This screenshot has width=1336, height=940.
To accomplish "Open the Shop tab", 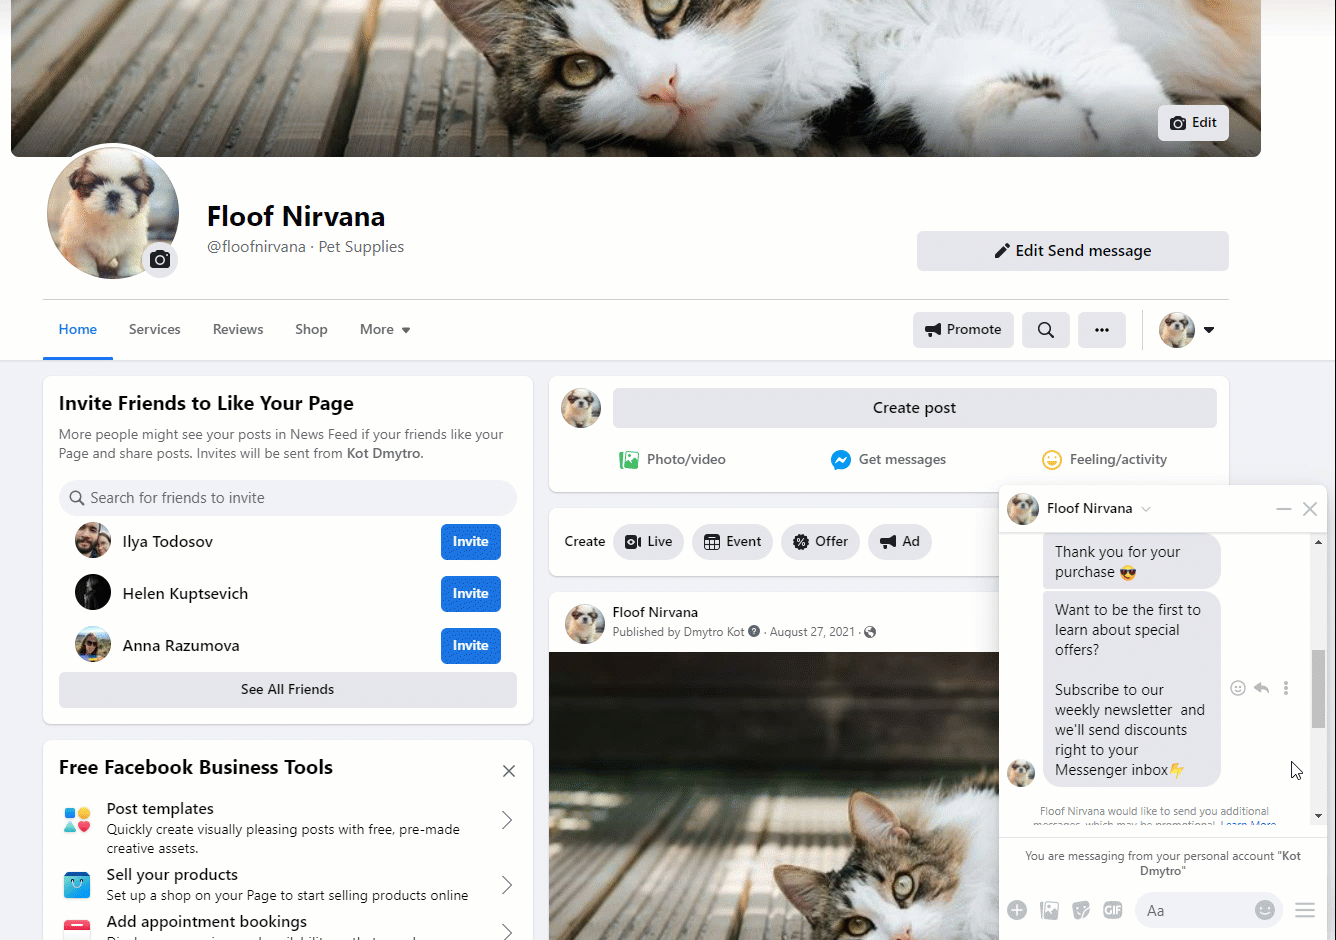I will click(x=311, y=330).
